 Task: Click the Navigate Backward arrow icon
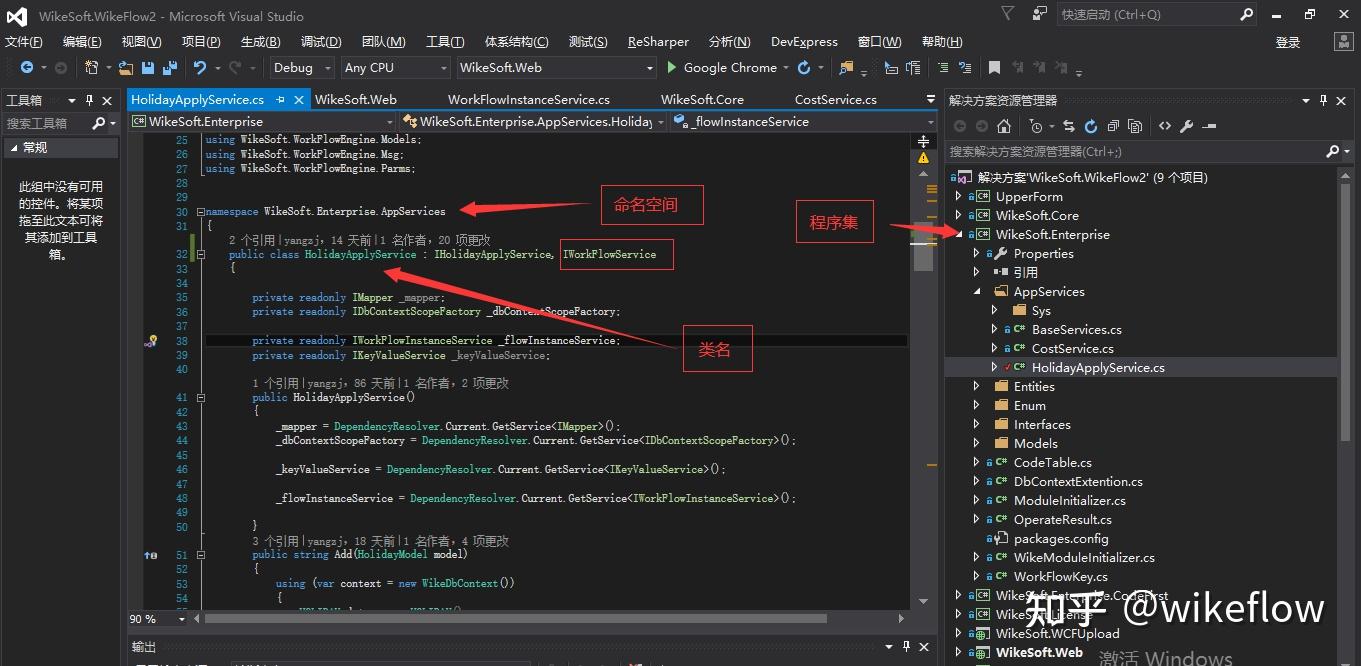click(26, 67)
